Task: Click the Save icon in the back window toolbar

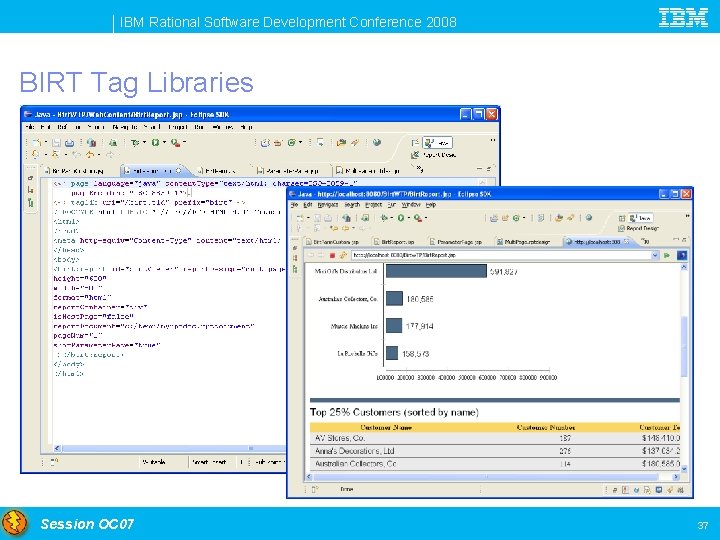Action: [56, 143]
